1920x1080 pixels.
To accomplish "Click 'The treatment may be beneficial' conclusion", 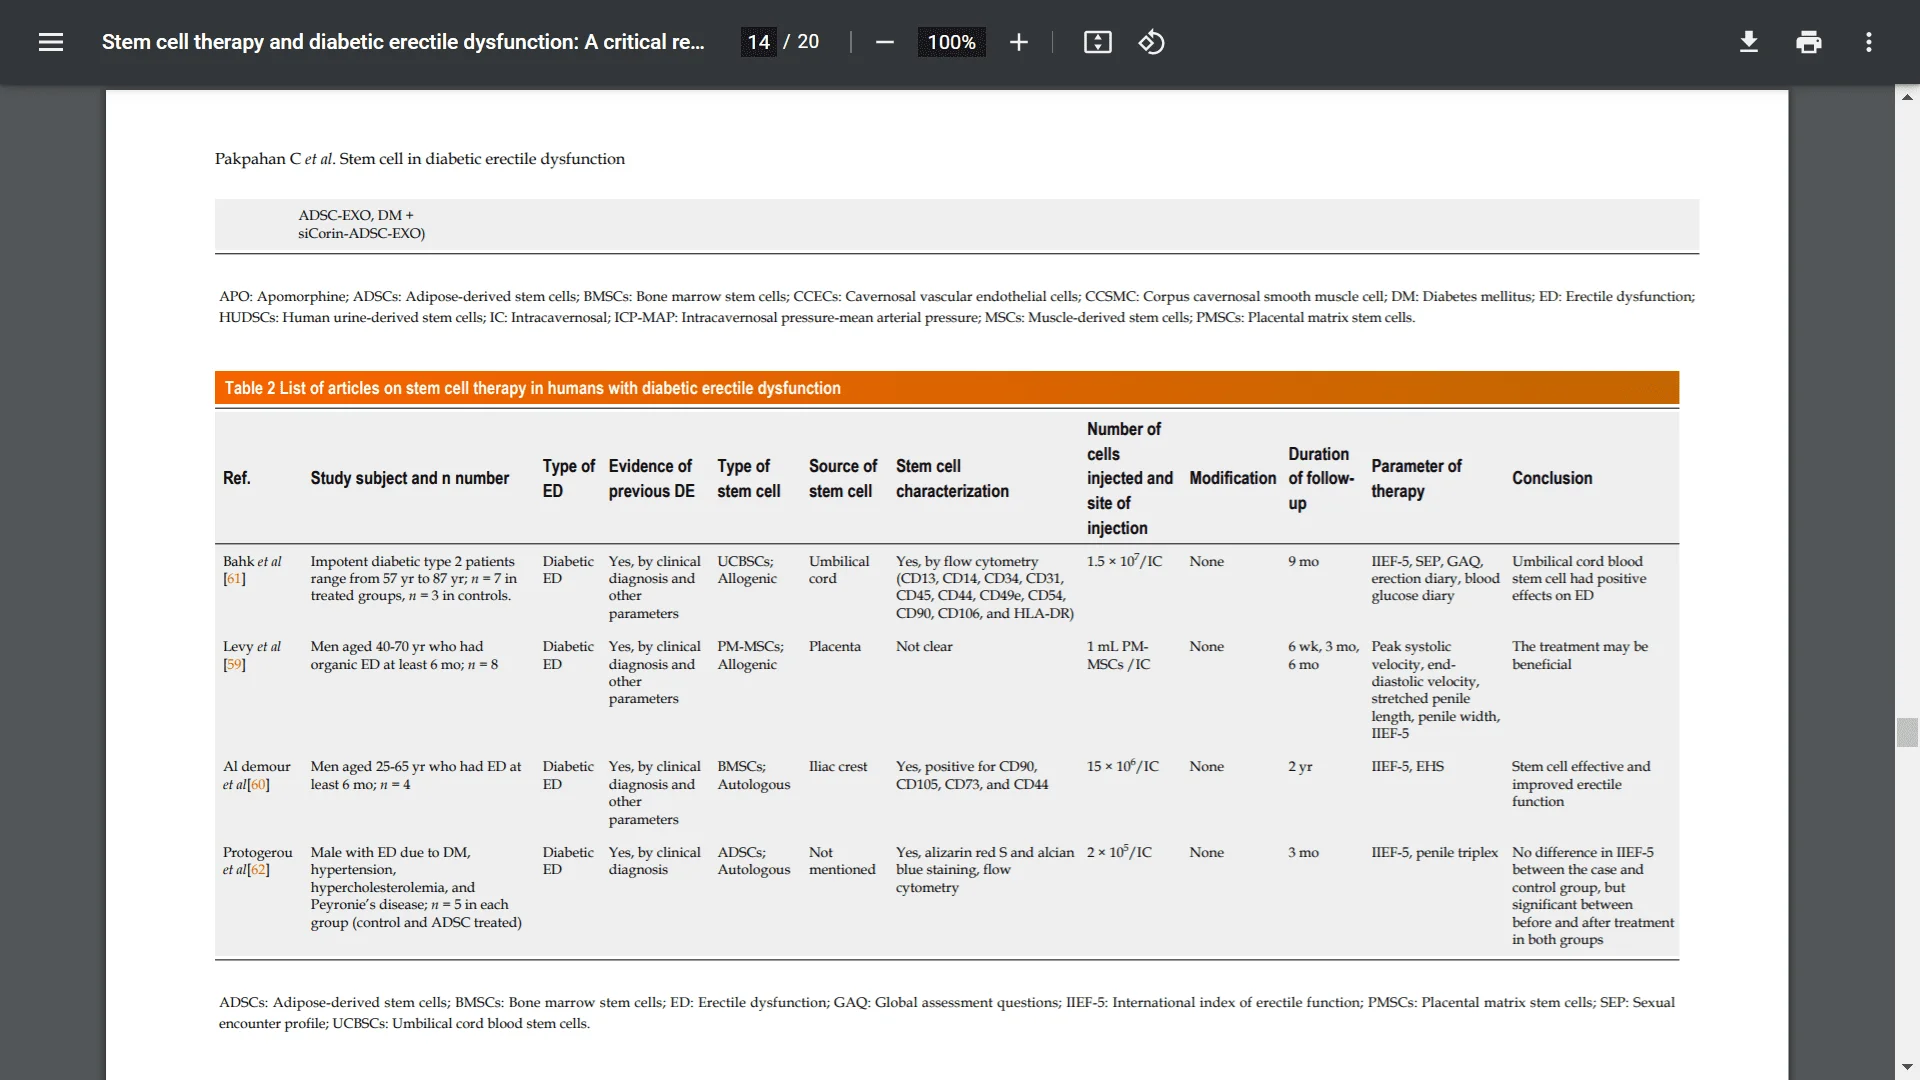I will click(x=1580, y=655).
